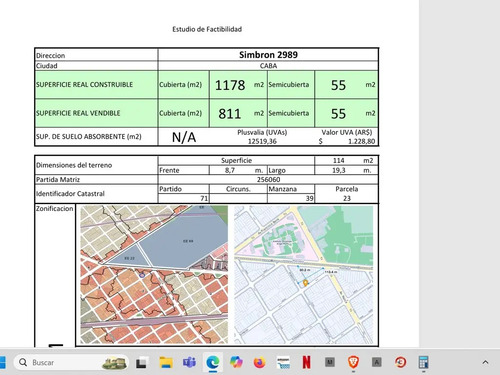This screenshot has width=500, height=375.
Task: Click the street map image on the right
Action: coord(303,274)
